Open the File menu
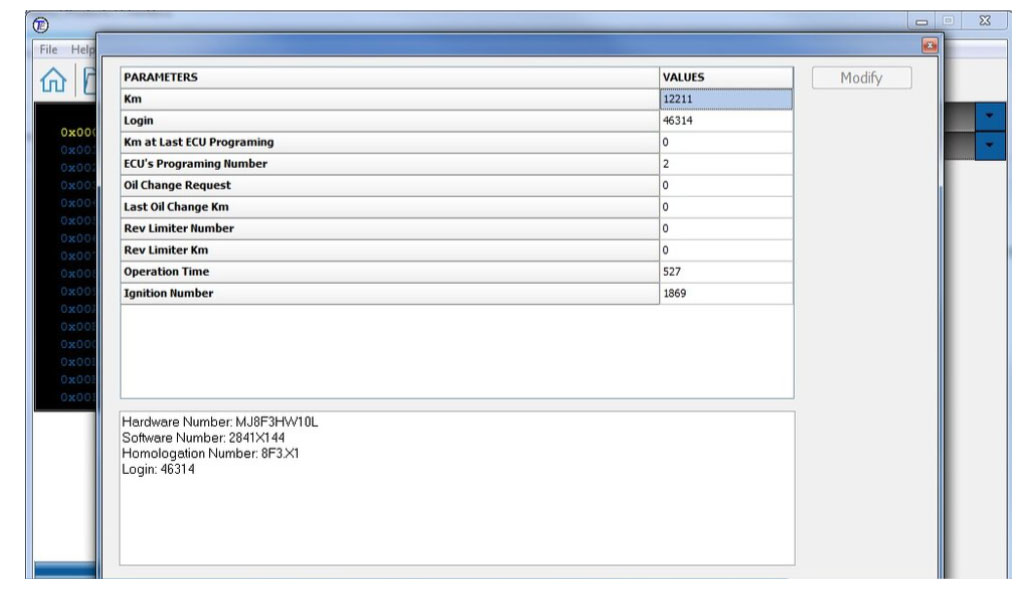This screenshot has width=1035, height=601. click(48, 50)
